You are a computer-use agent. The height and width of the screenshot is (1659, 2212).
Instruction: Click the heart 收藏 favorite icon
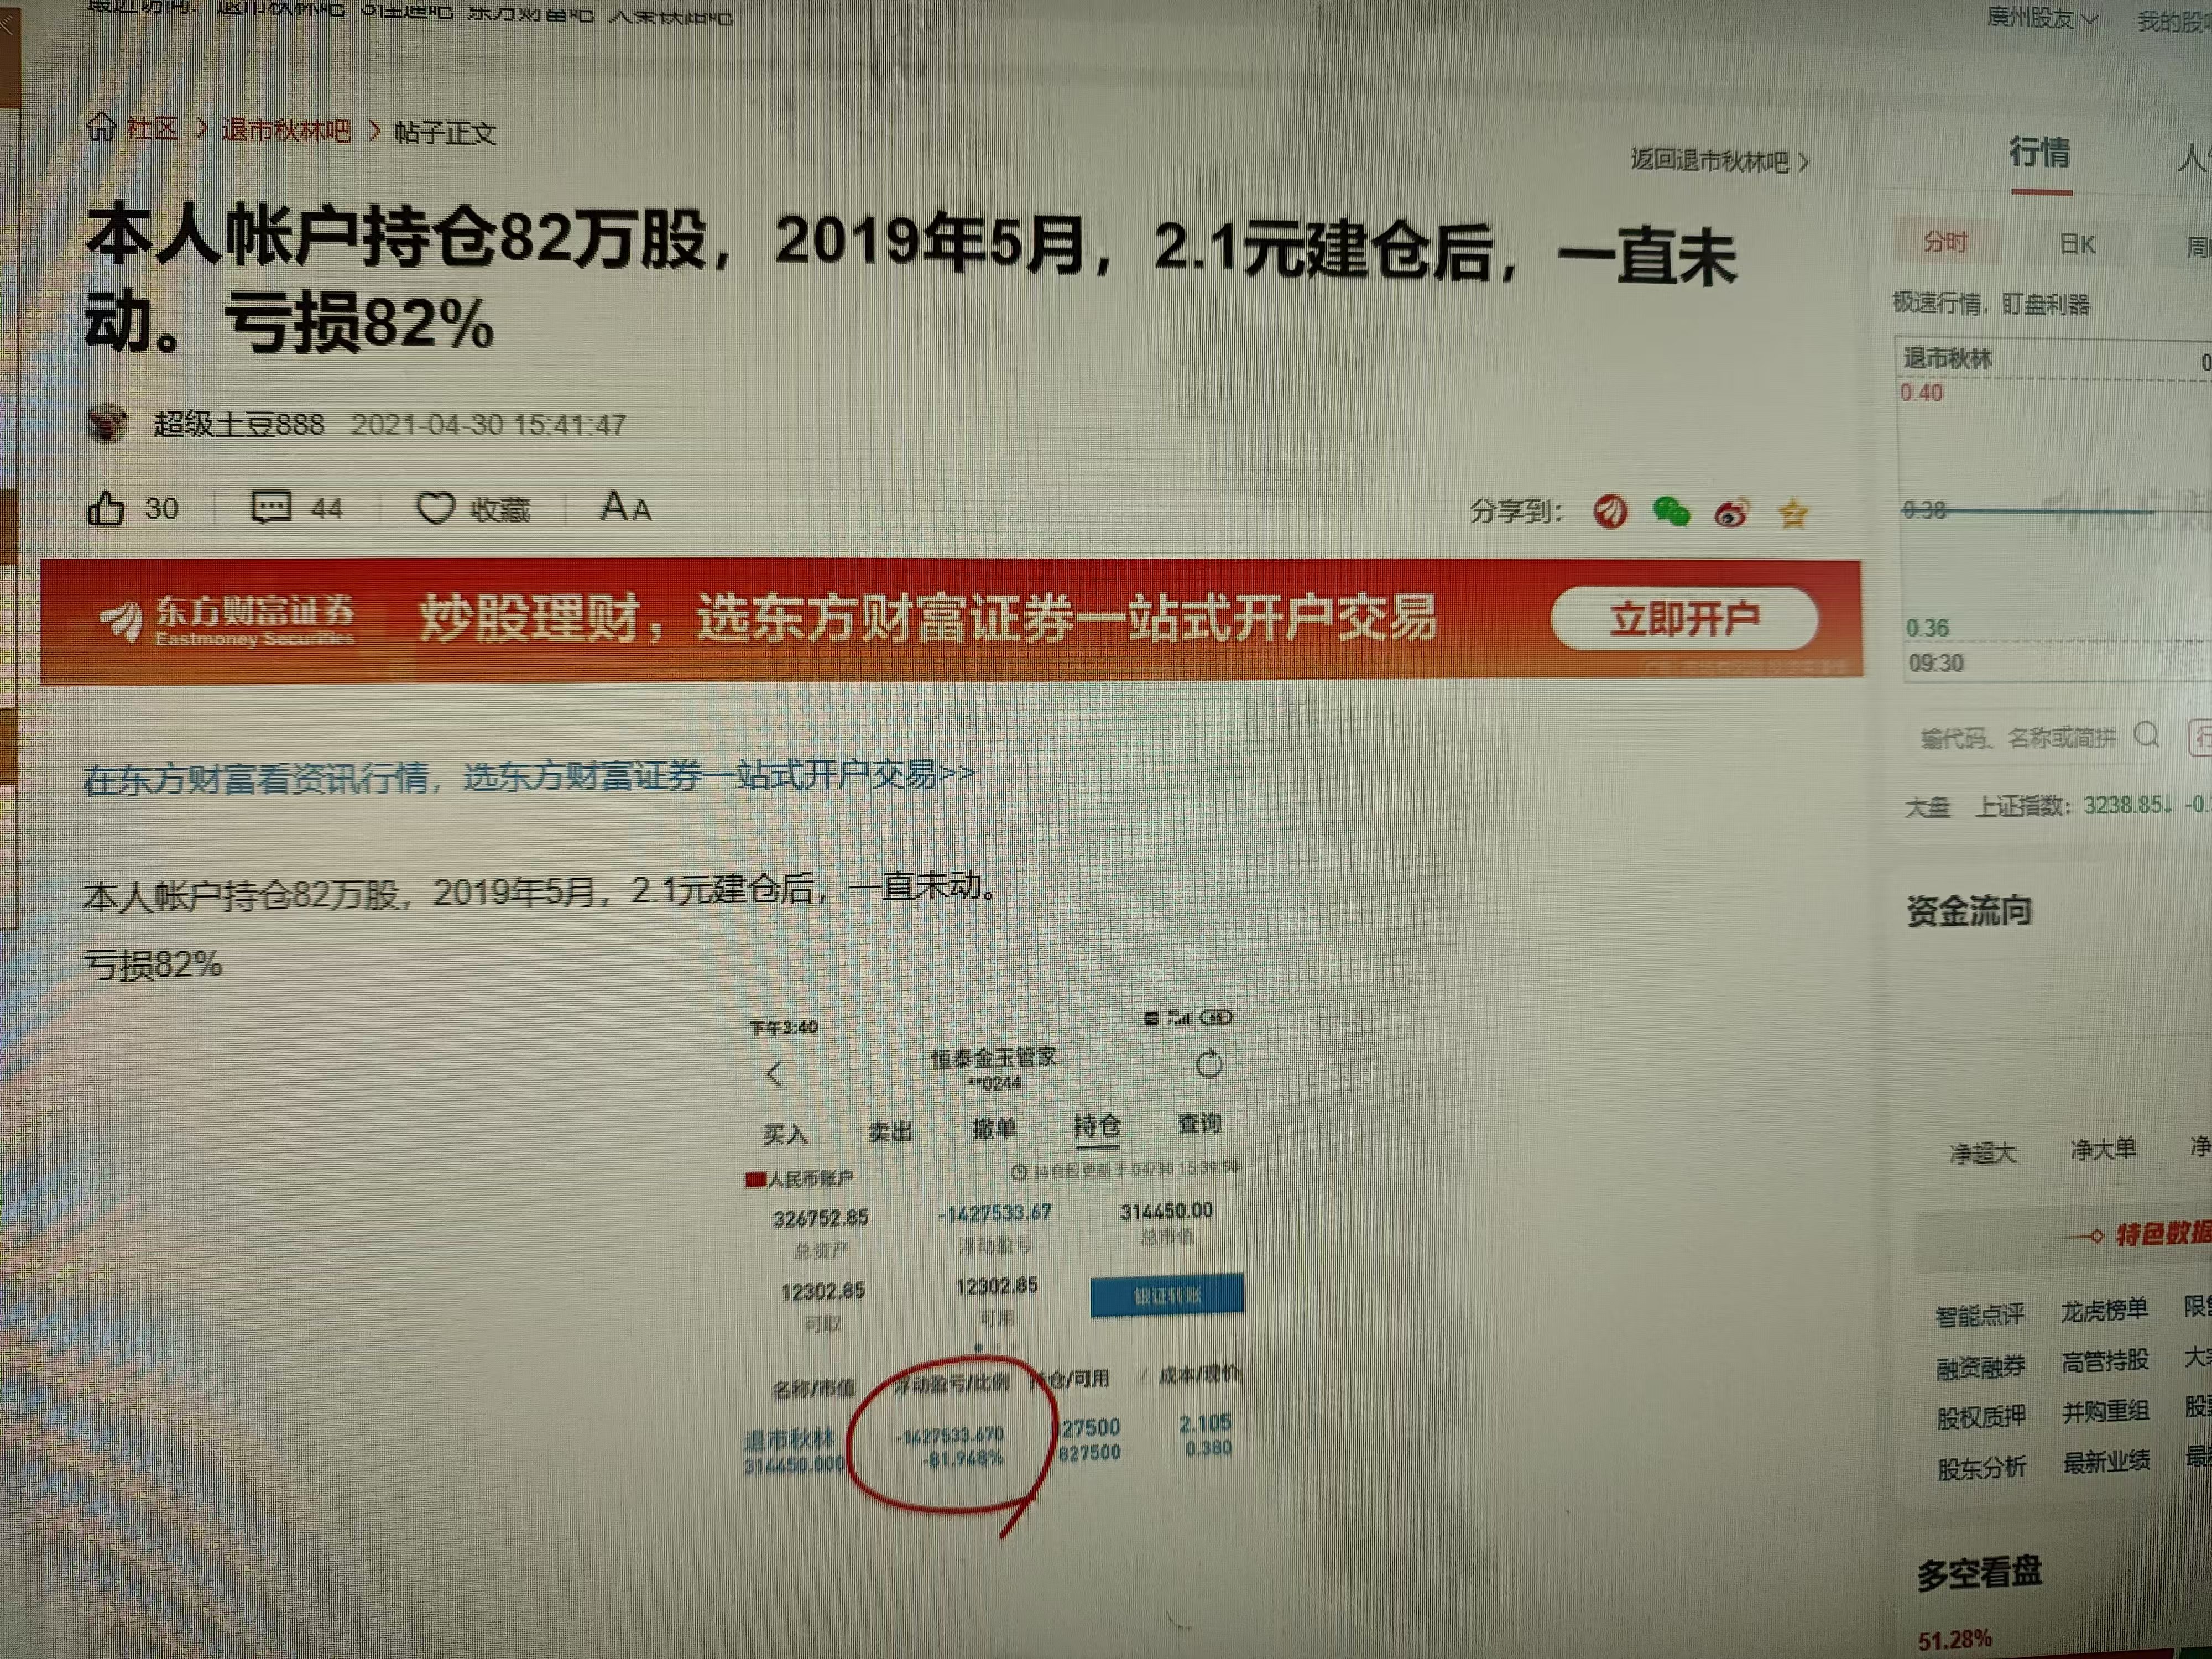coord(435,508)
